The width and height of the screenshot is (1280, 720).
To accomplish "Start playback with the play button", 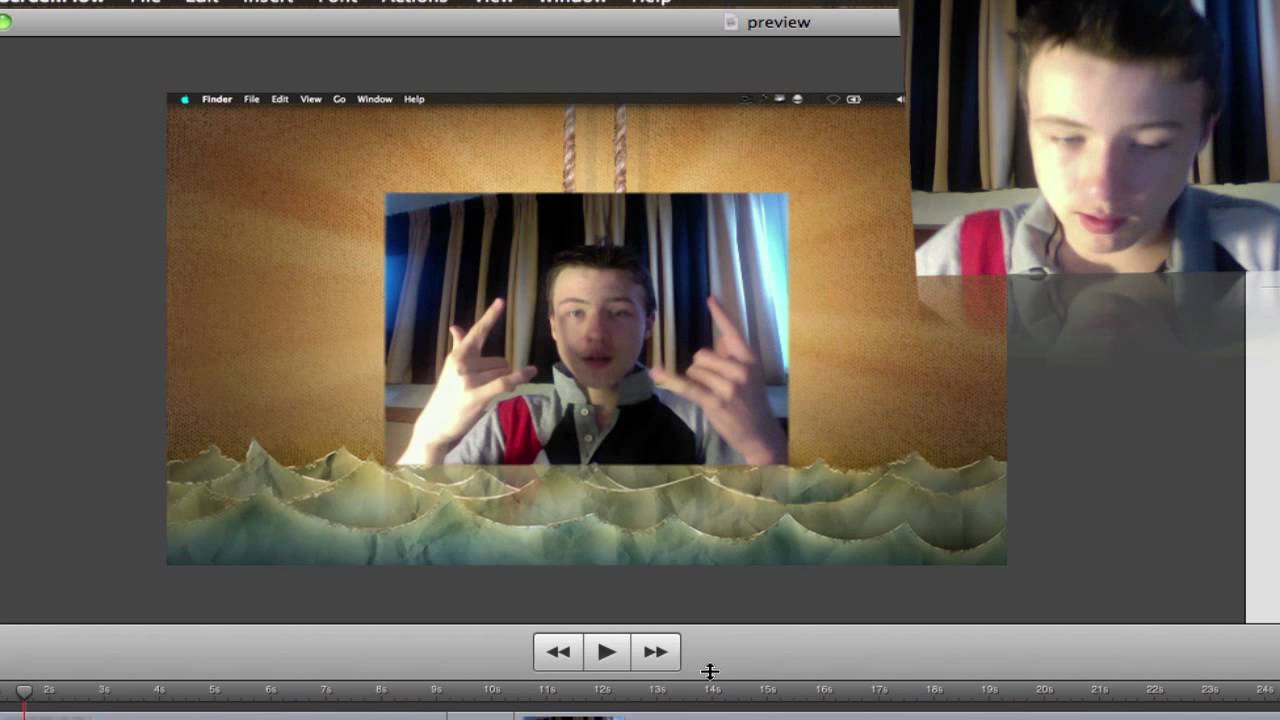I will click(607, 652).
